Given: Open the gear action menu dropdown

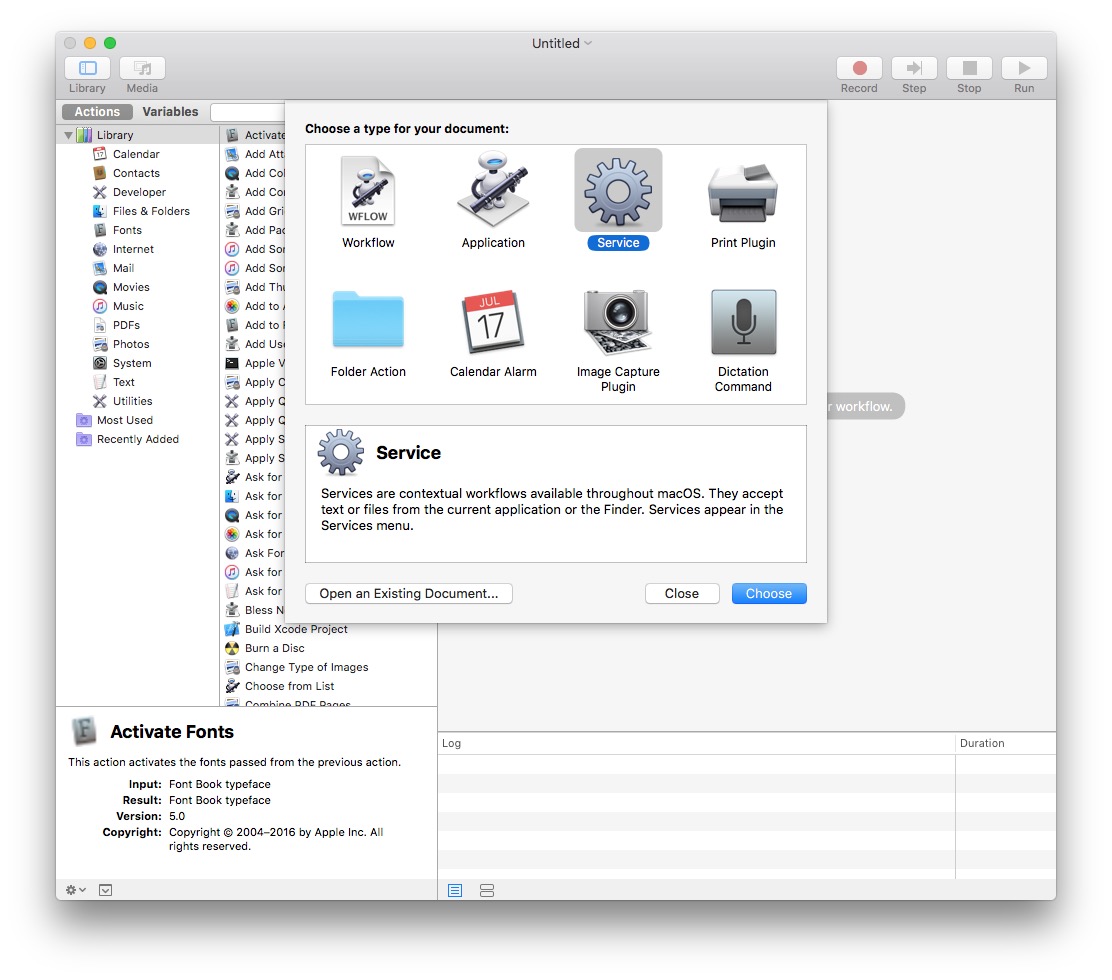Looking at the screenshot, I should [x=76, y=890].
